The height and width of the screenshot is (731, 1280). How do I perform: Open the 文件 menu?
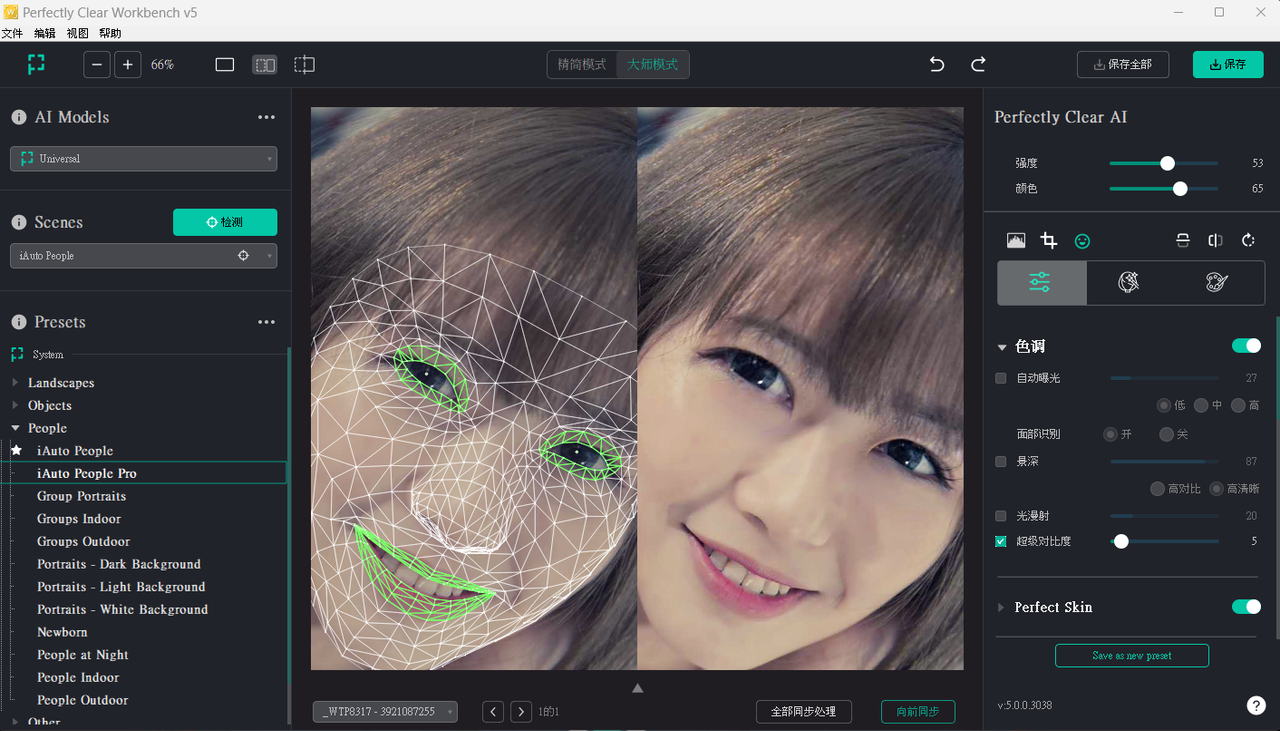pos(13,32)
